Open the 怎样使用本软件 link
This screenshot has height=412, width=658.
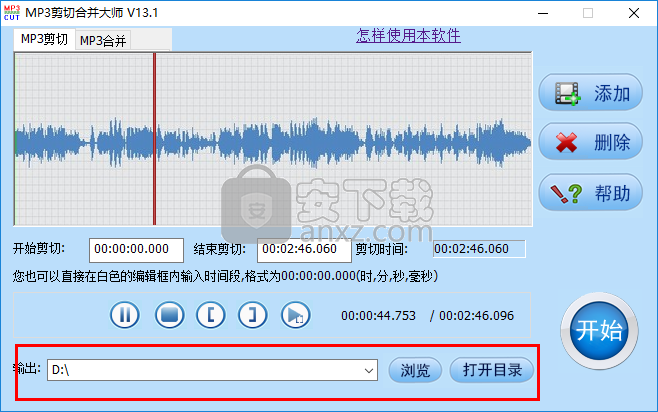tap(408, 36)
